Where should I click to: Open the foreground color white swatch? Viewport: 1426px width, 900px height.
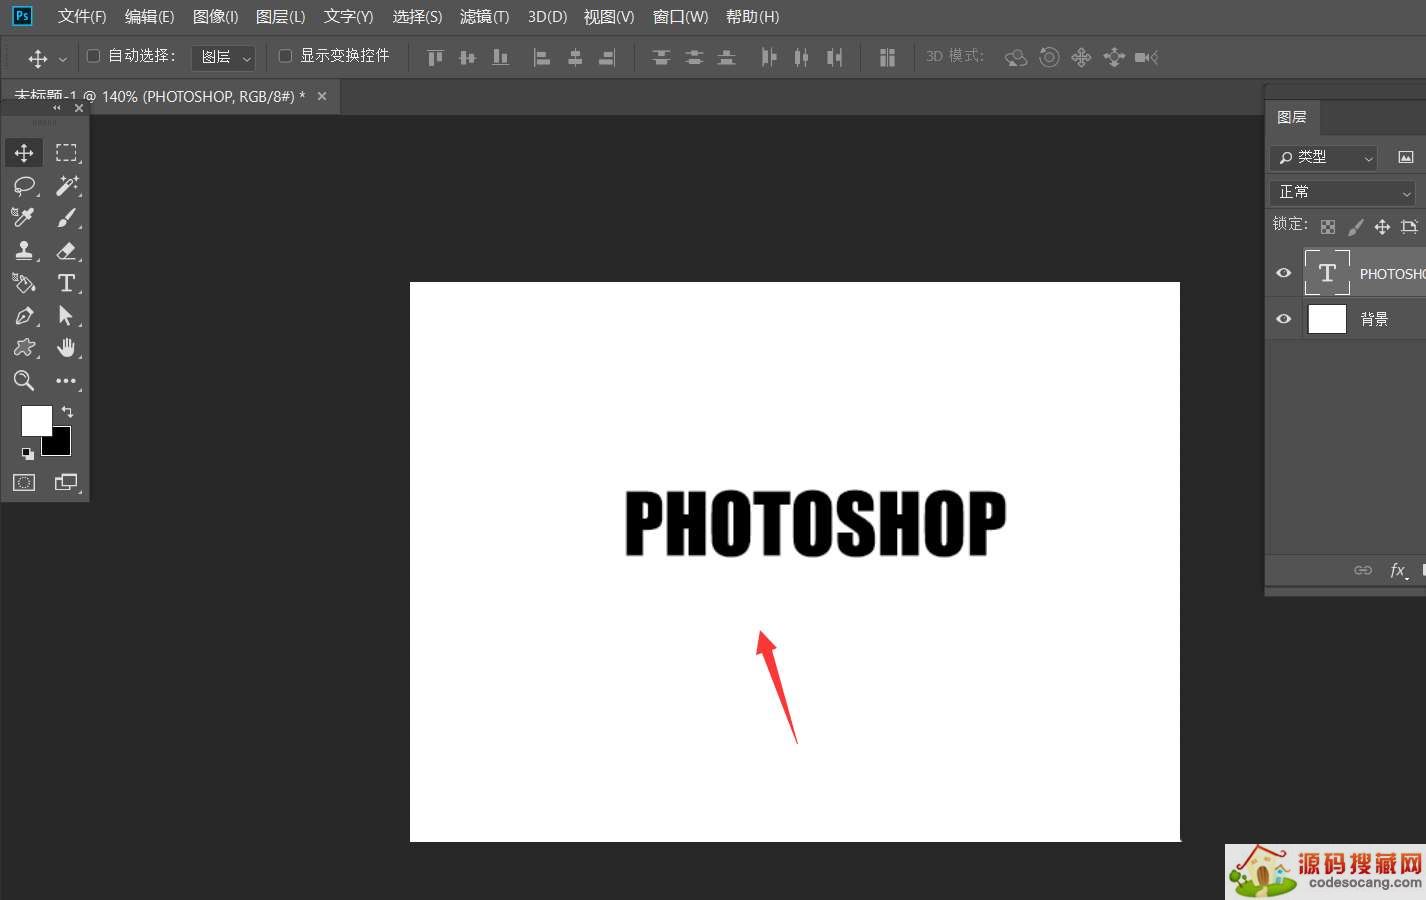(x=36, y=421)
